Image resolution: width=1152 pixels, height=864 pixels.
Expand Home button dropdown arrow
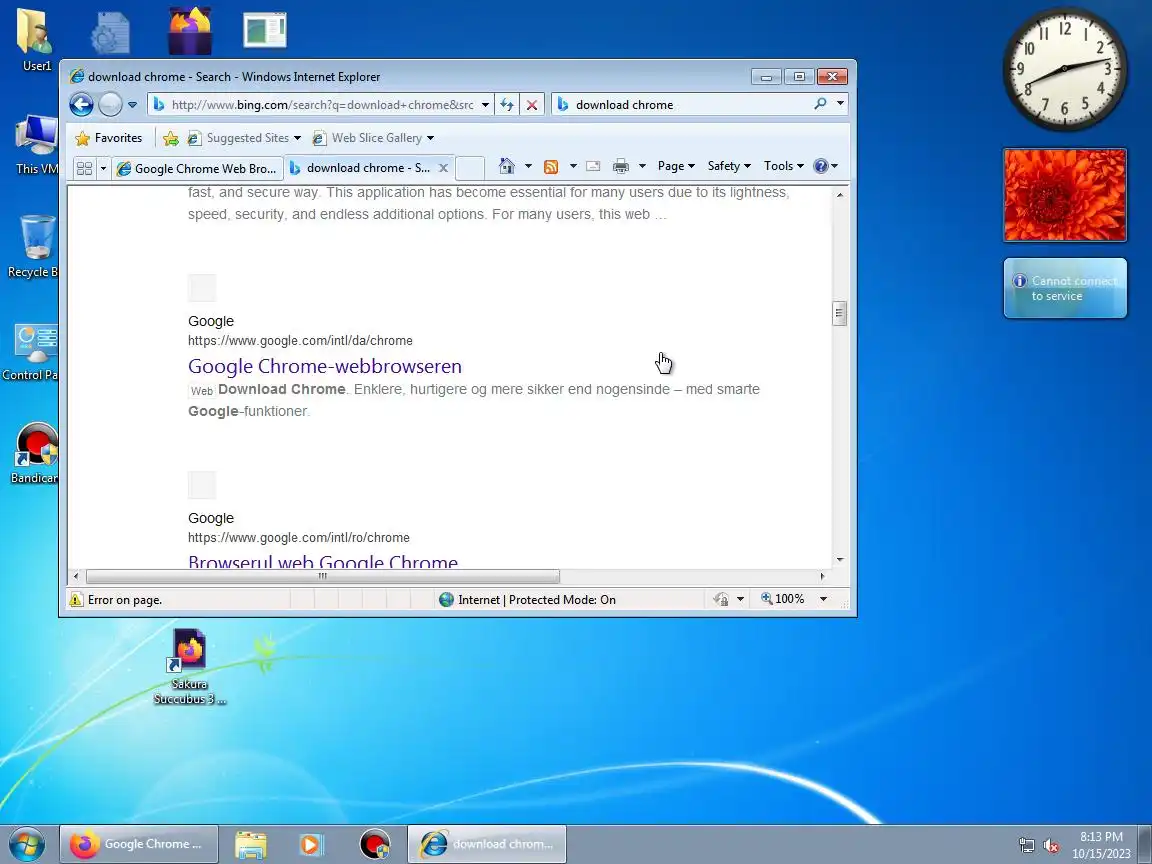click(x=528, y=166)
